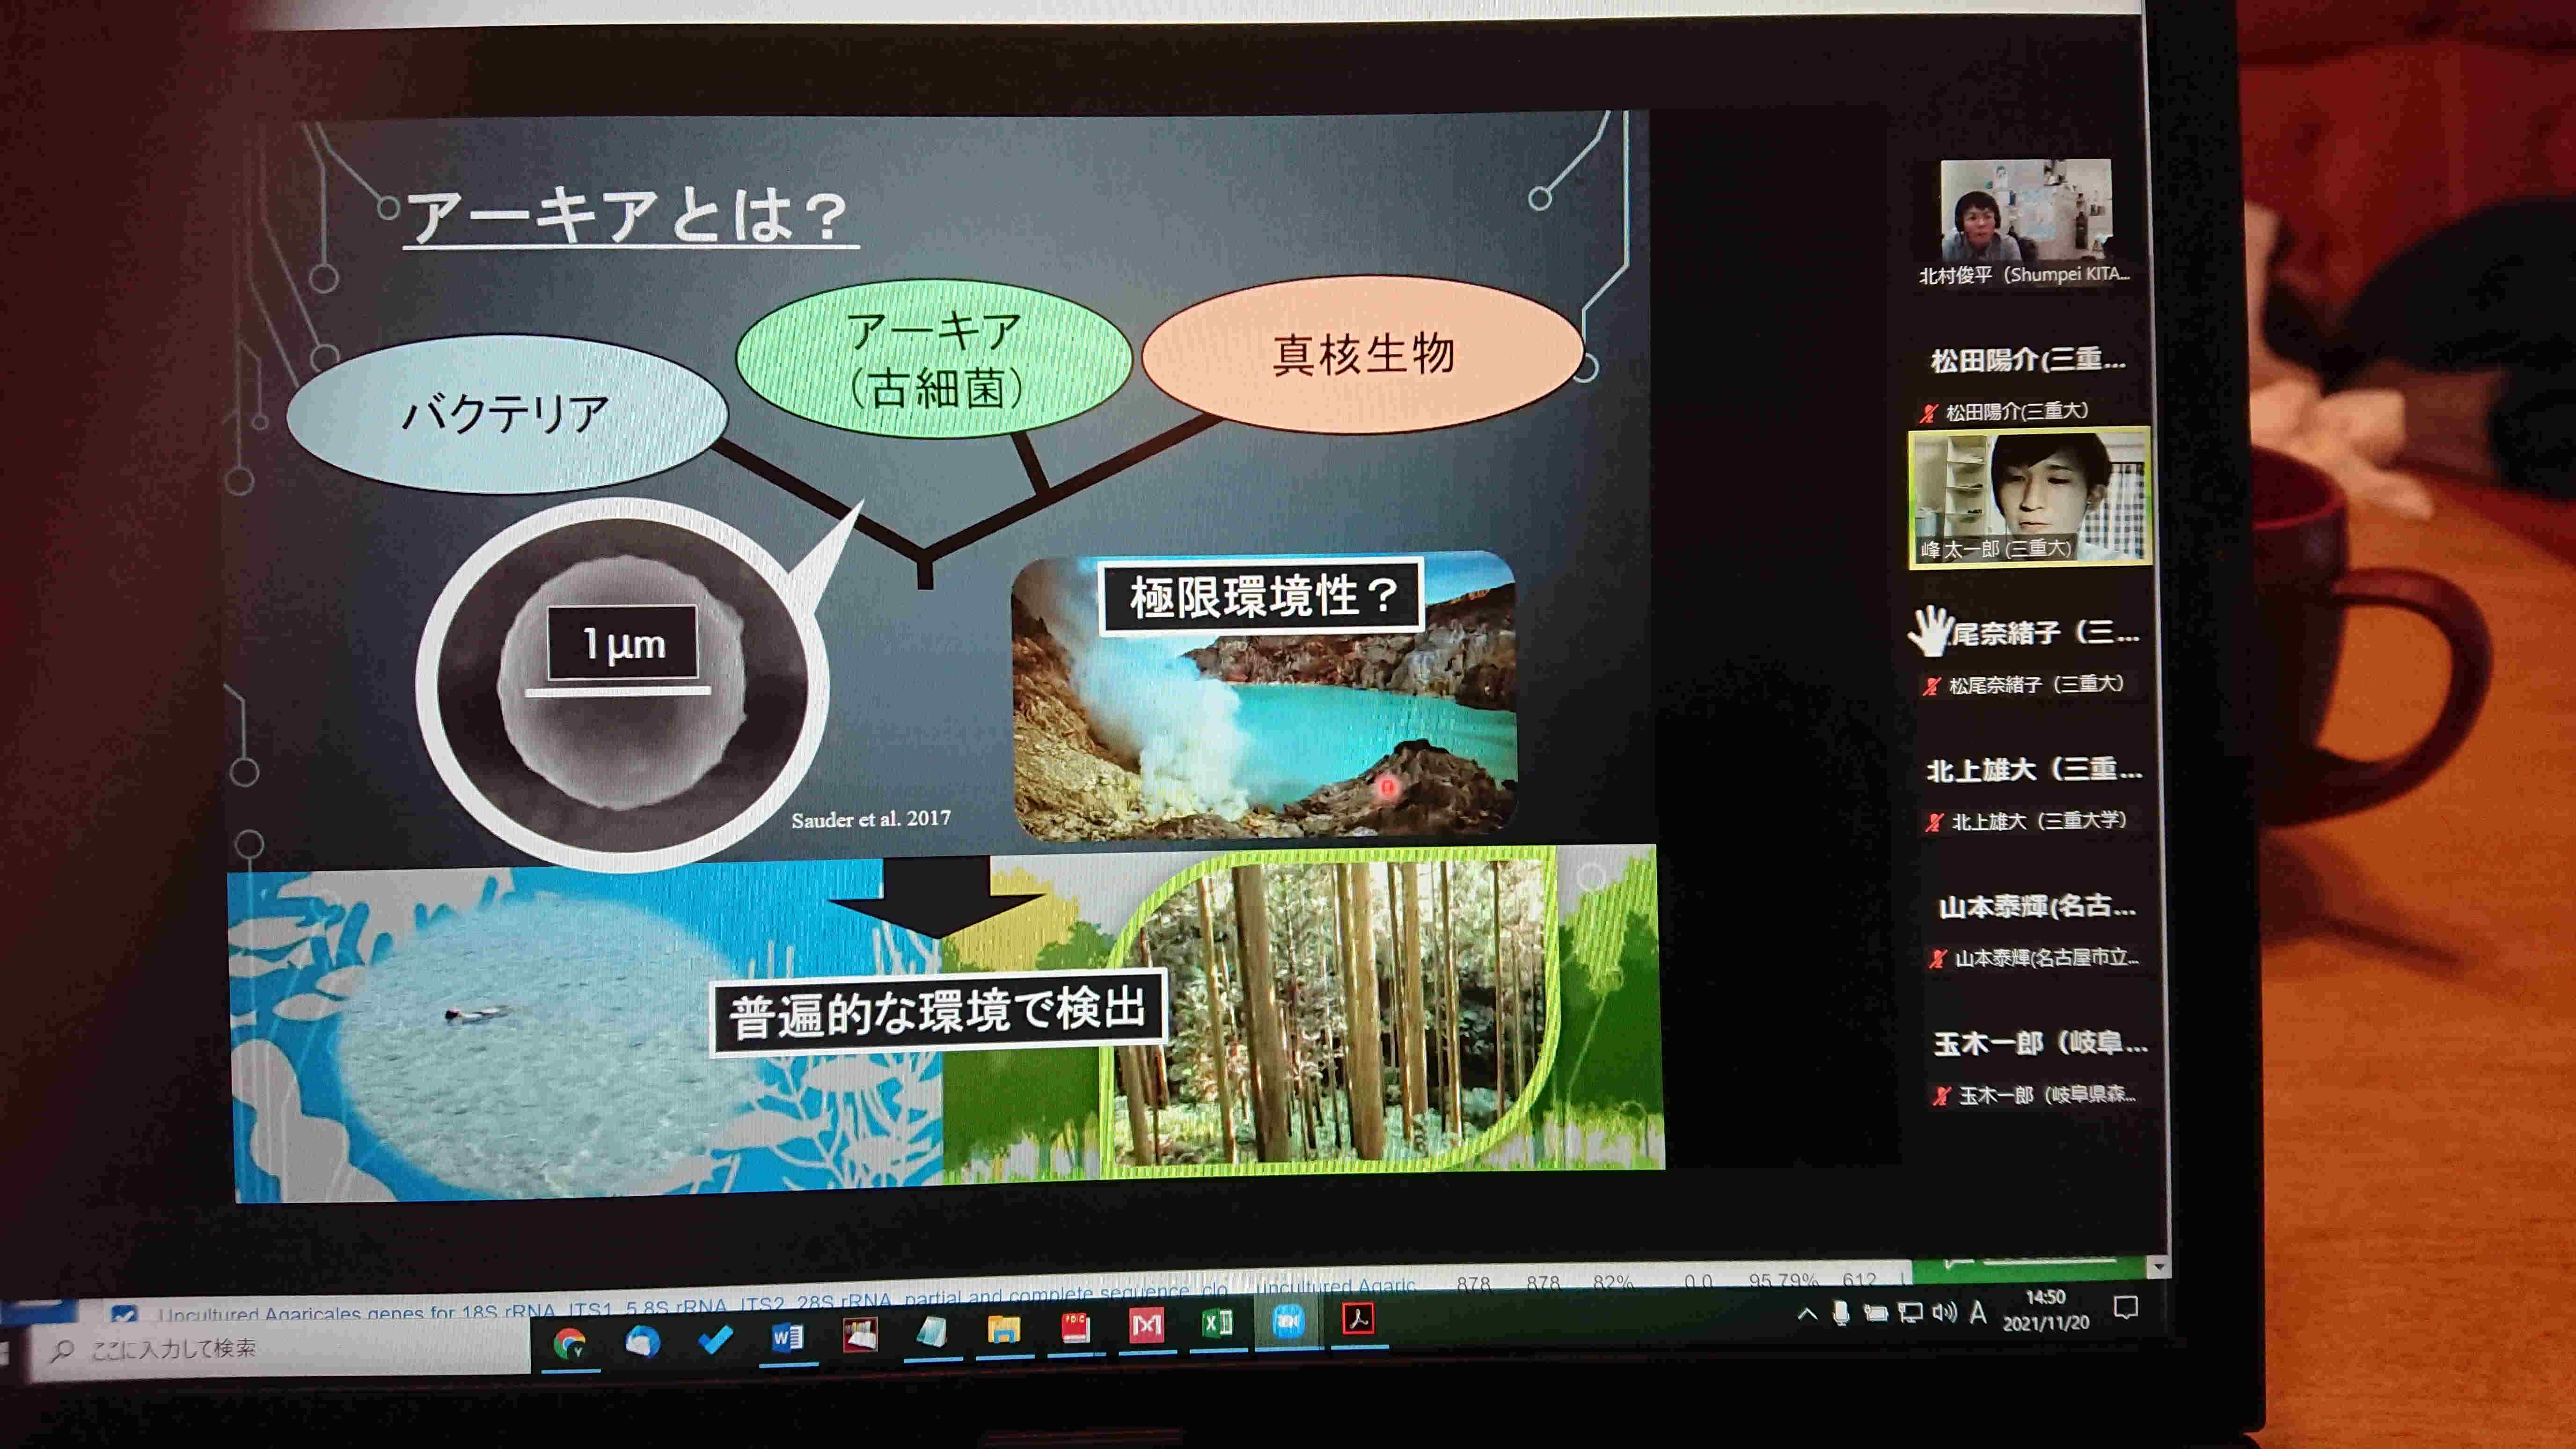Select 北村俊平 video thumbnail in Zoom
The width and height of the screenshot is (2576, 1449).
(x=2025, y=210)
